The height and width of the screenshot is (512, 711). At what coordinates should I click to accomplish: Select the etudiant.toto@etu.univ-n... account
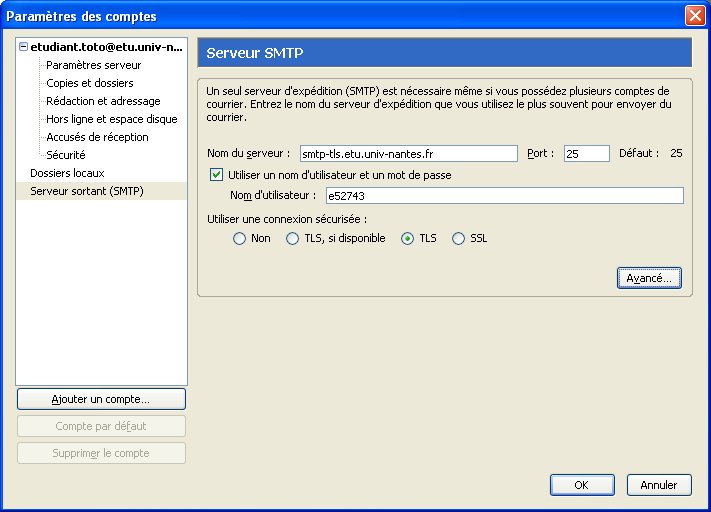pyautogui.click(x=107, y=47)
